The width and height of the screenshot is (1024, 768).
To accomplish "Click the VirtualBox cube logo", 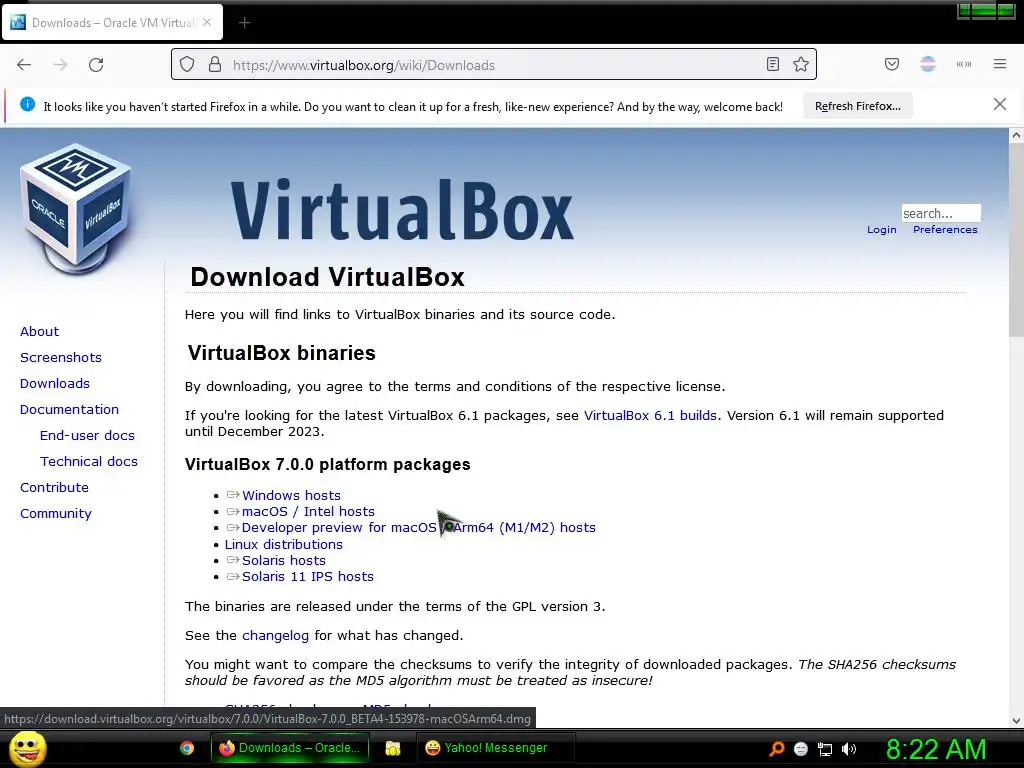I will [76, 209].
